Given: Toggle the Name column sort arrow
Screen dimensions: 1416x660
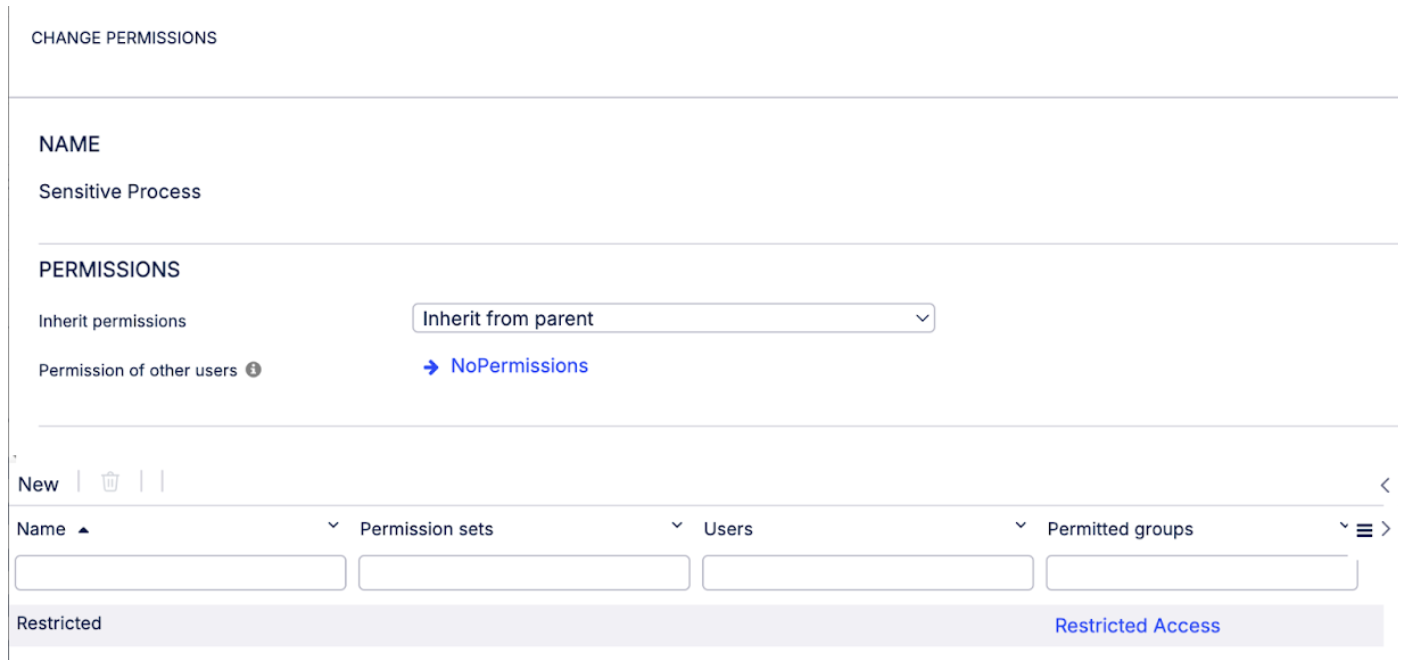Looking at the screenshot, I should [x=82, y=530].
